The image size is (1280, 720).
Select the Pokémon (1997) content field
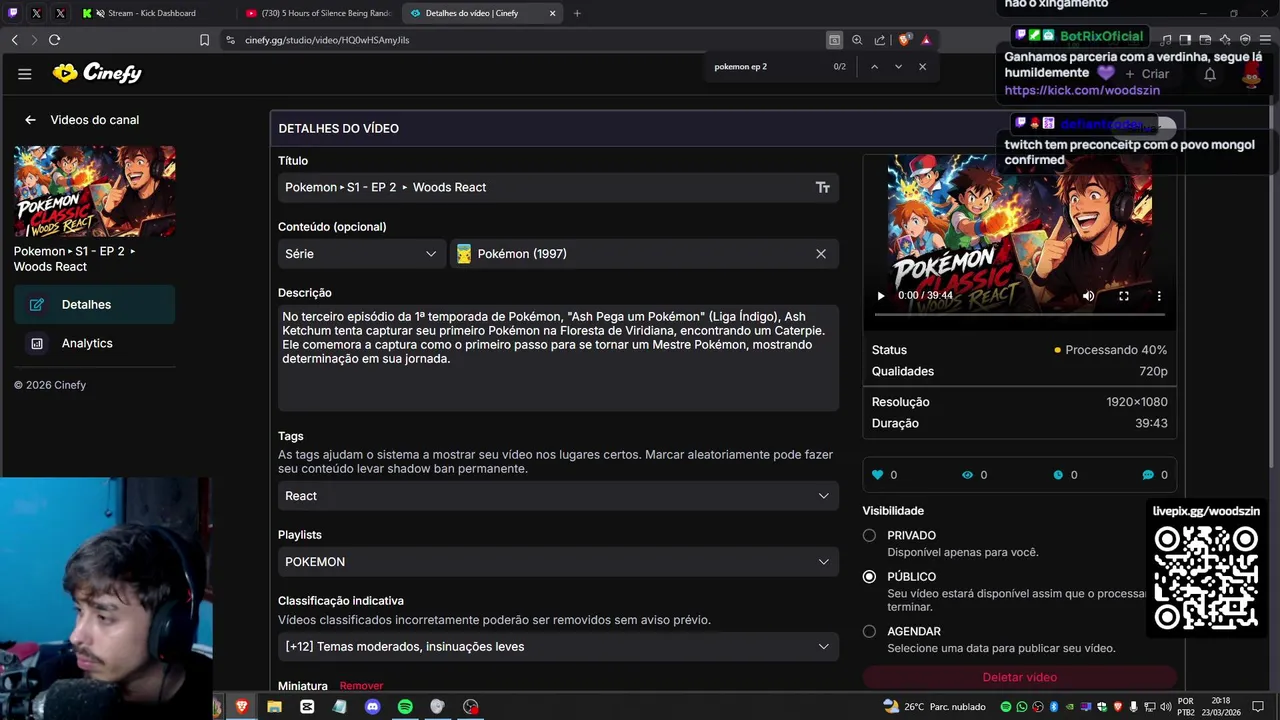click(x=644, y=254)
